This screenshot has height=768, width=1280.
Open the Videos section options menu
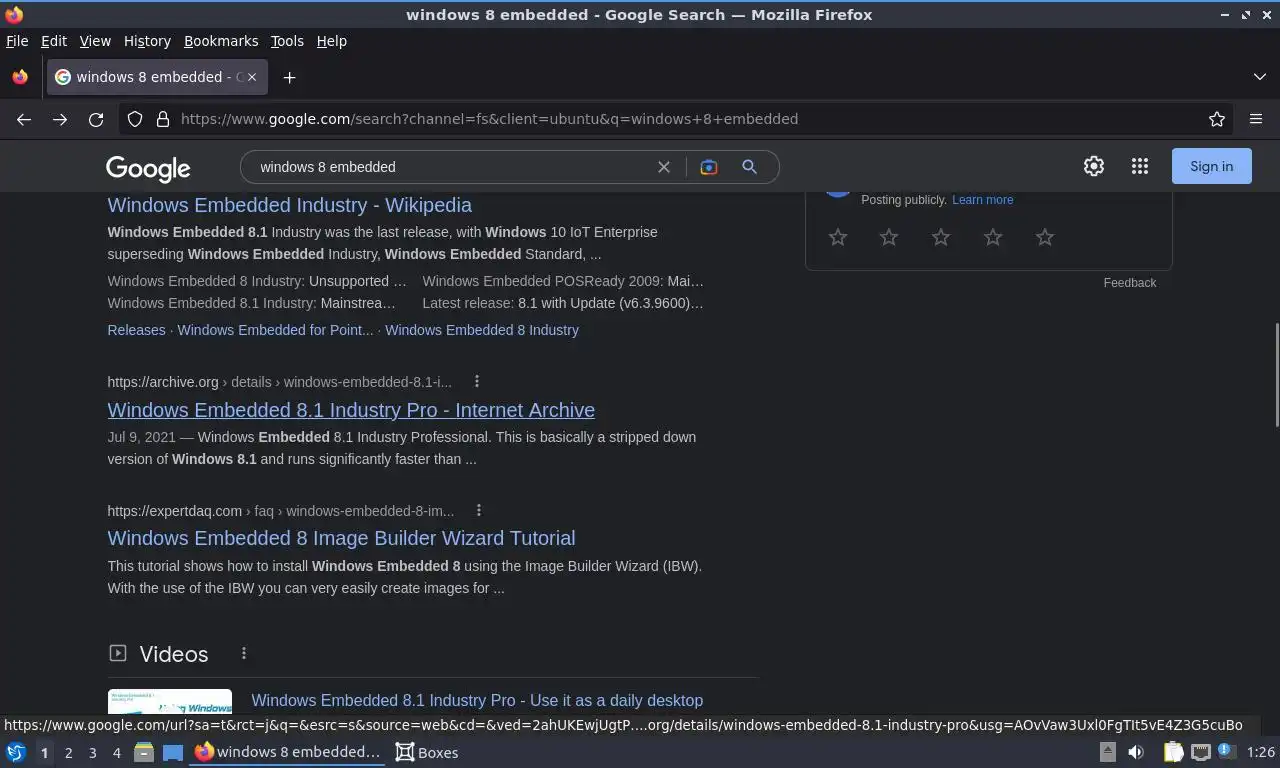pyautogui.click(x=244, y=654)
